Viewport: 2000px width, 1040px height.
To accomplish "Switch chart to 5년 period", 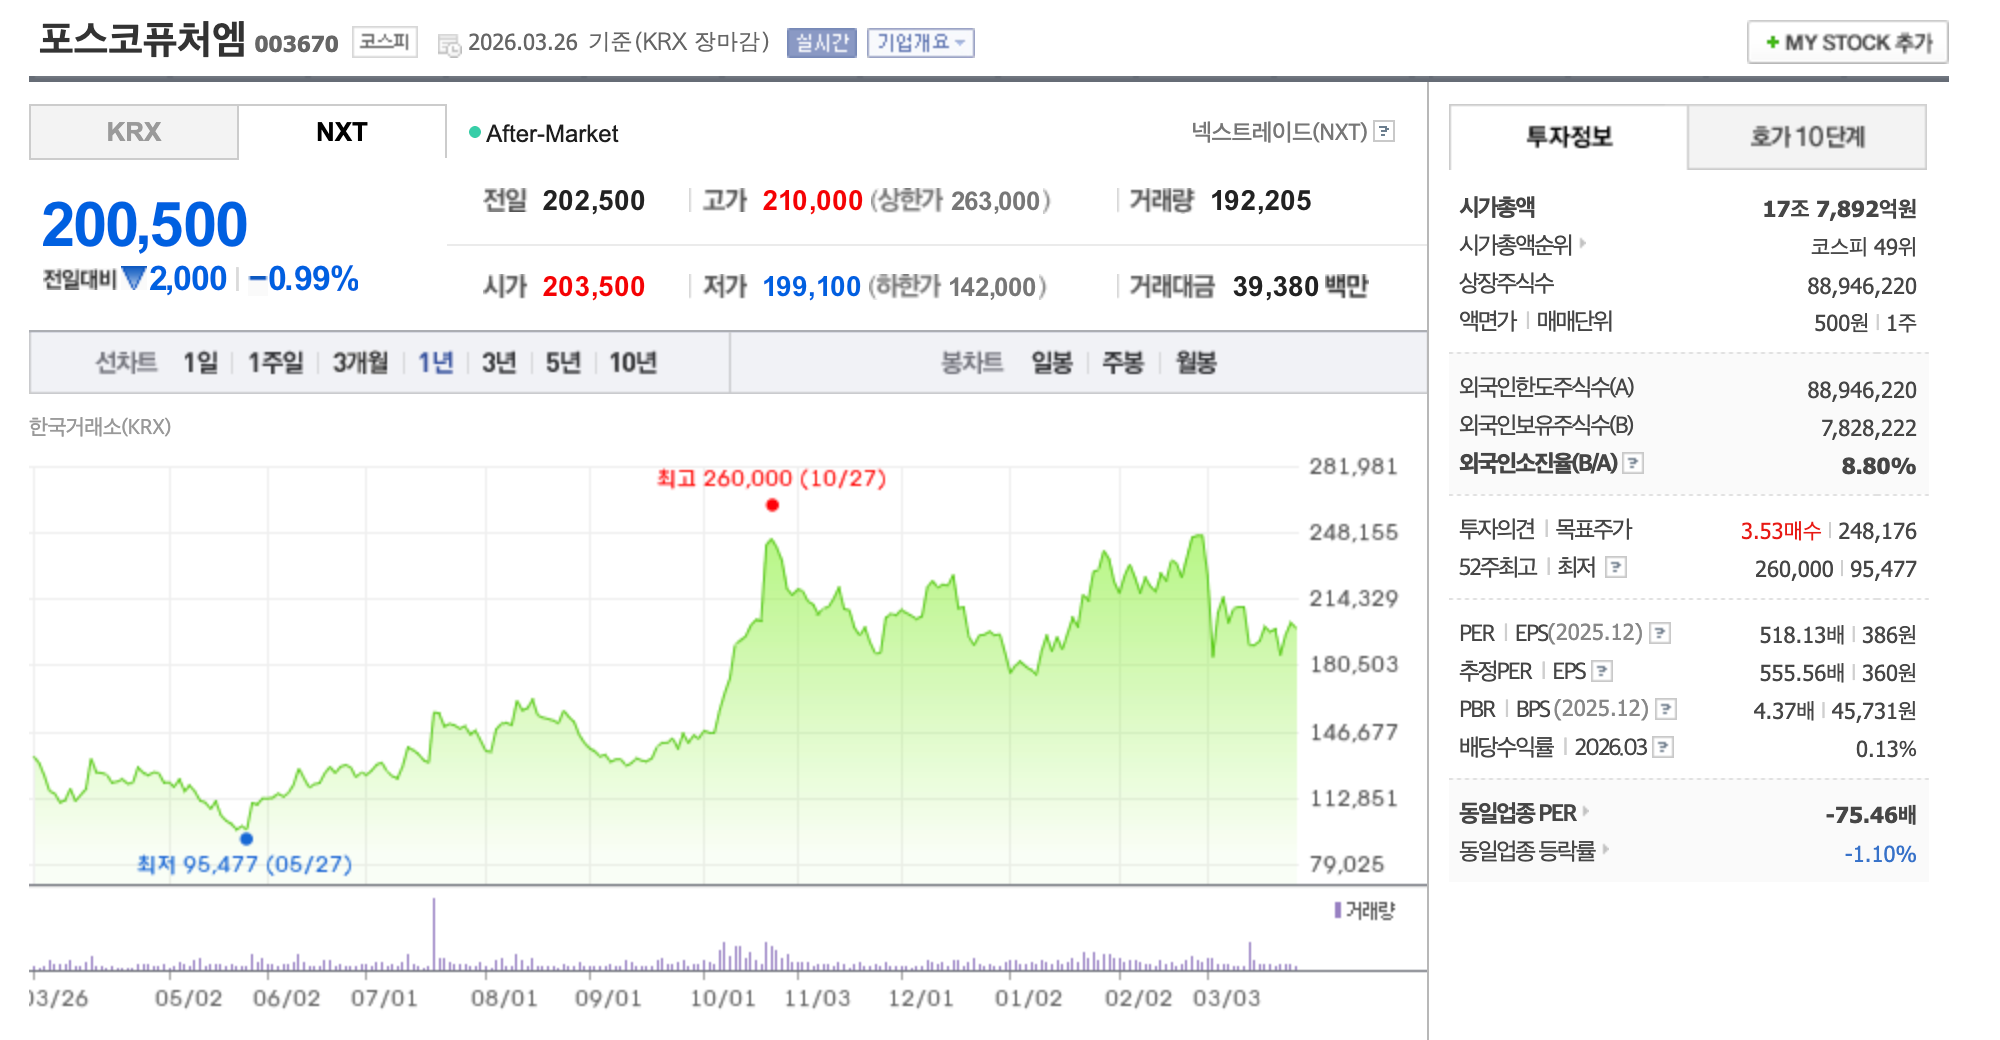I will pos(563,362).
